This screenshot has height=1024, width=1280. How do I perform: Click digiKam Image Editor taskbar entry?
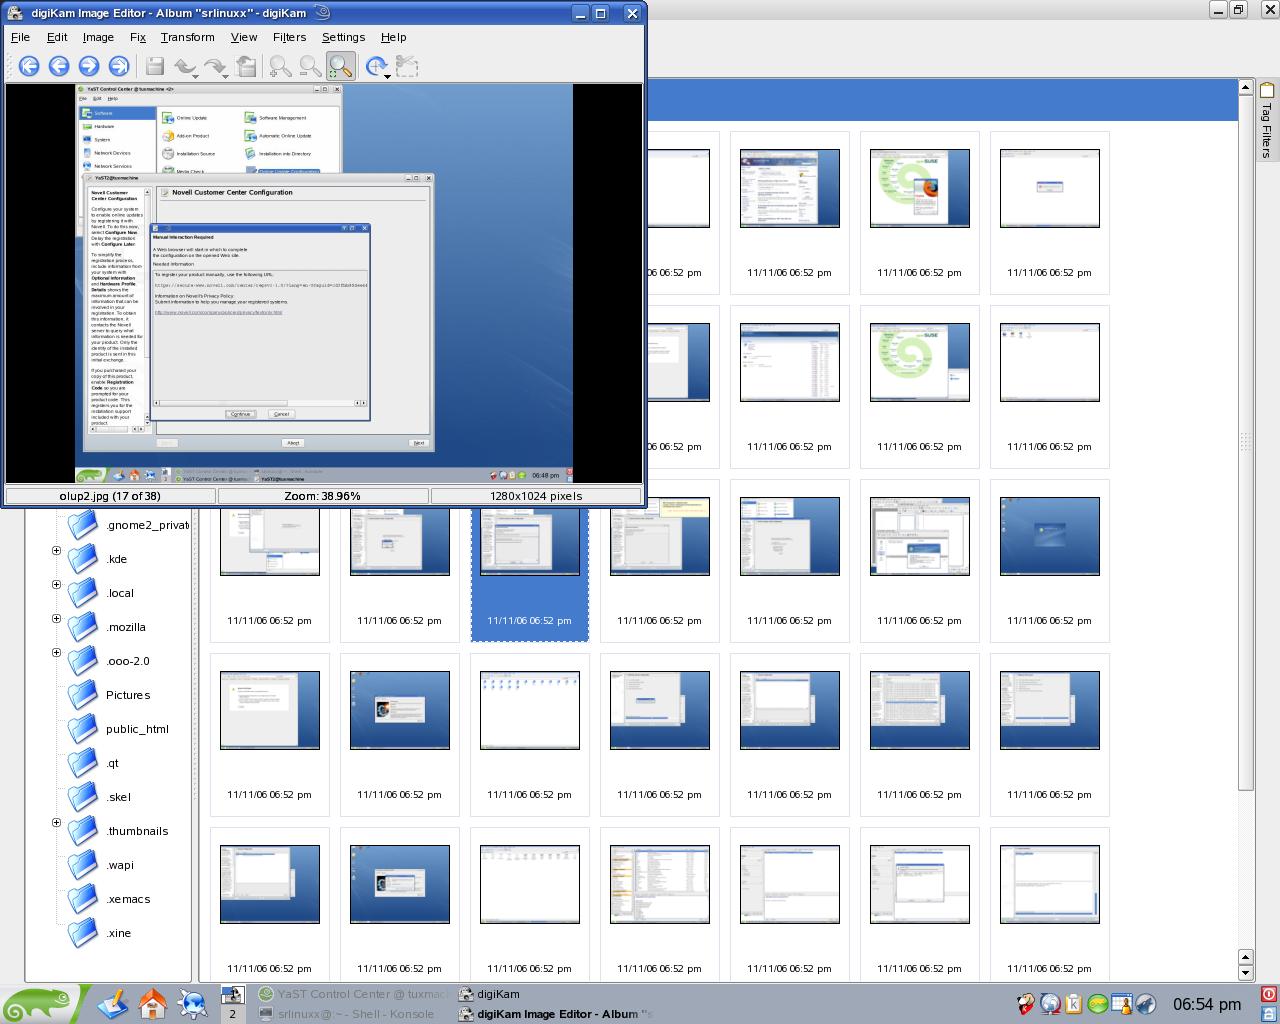point(556,1014)
